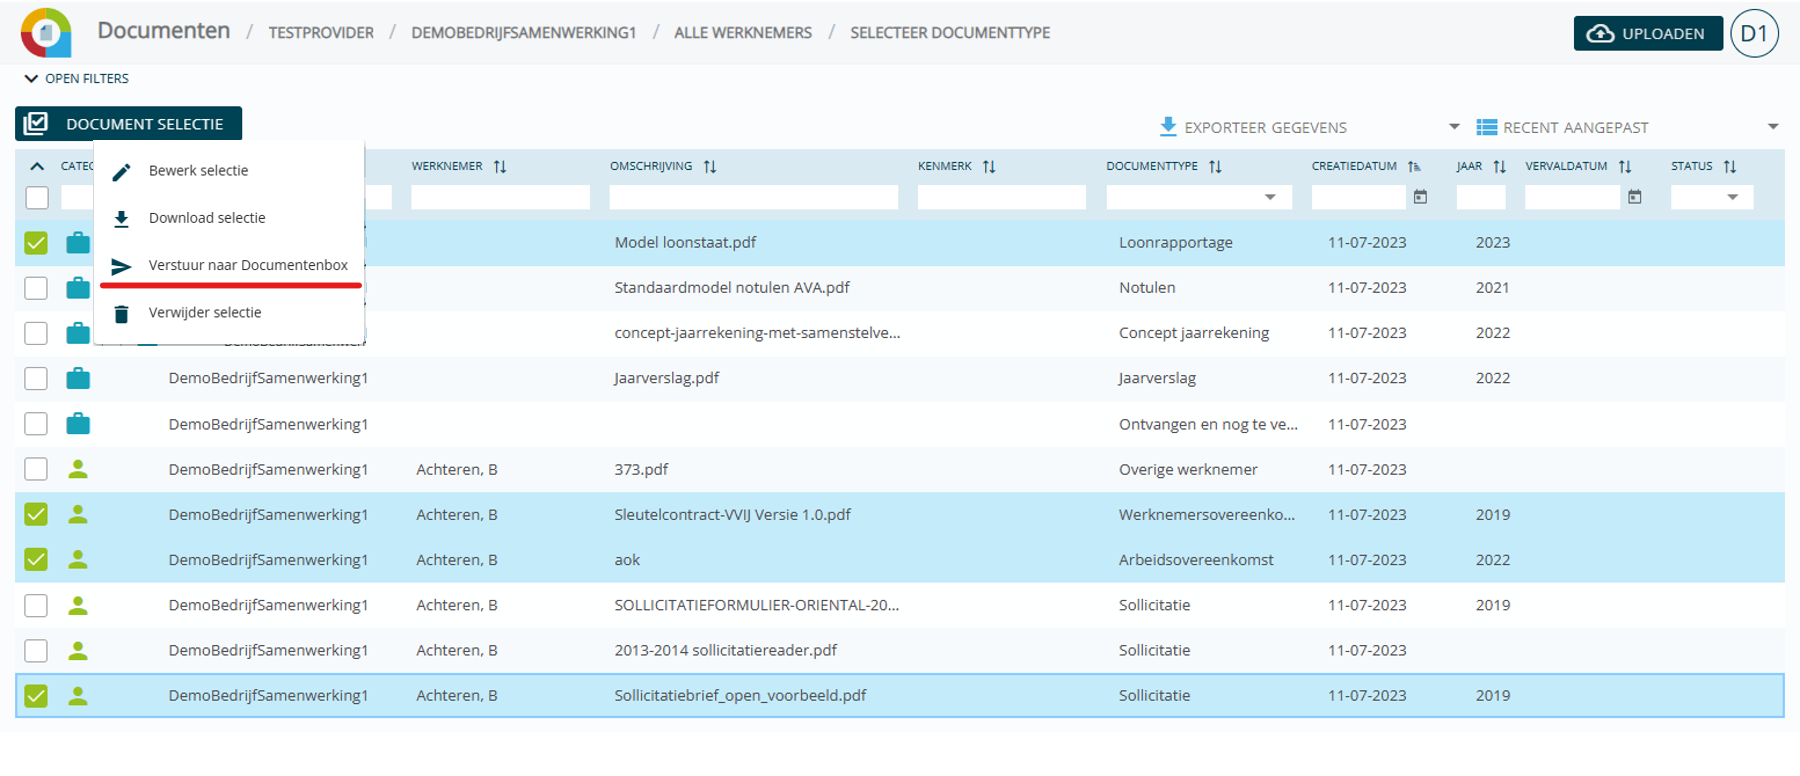Viewport: 1800px width, 776px height.
Task: Click the trash icon for Verwijder selectie
Action: point(121,314)
